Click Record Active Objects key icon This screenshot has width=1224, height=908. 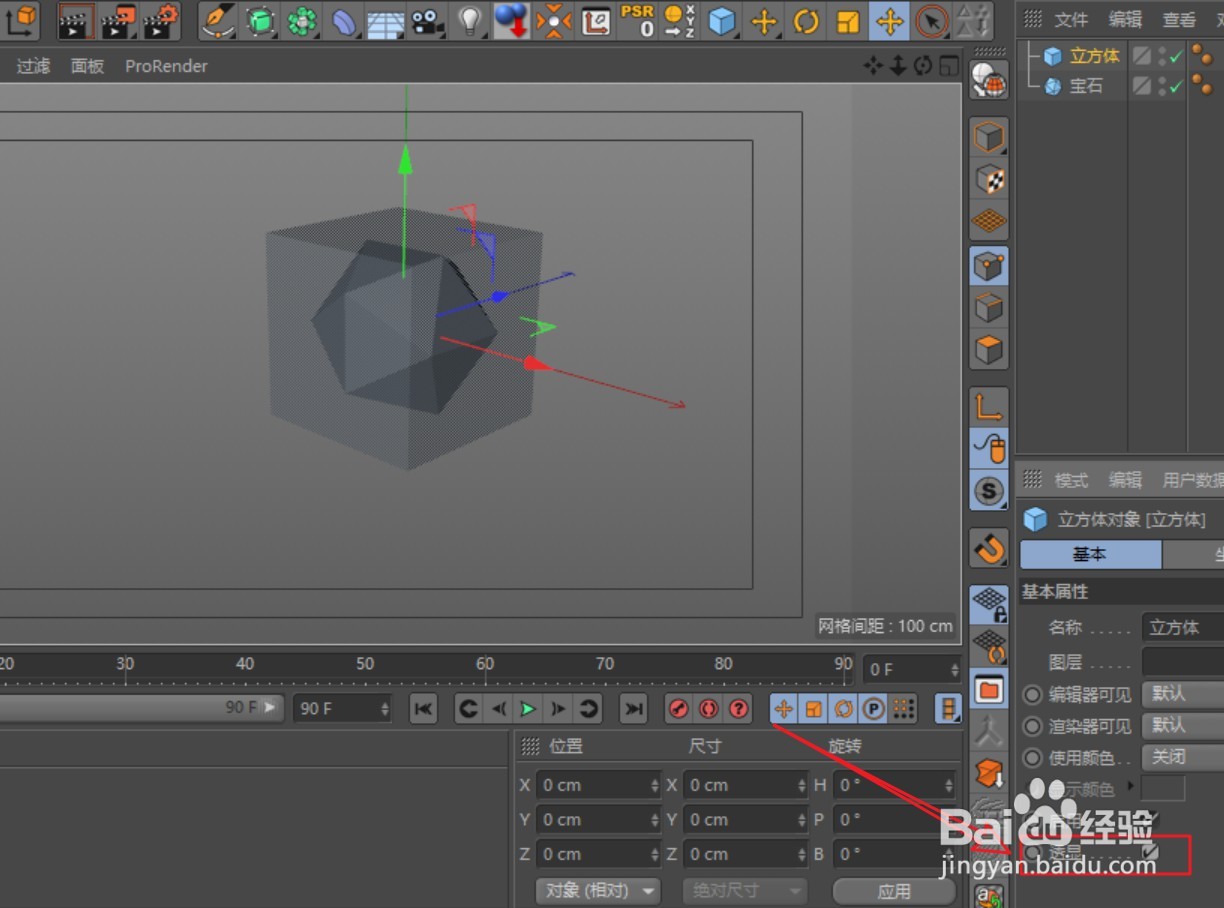click(679, 709)
